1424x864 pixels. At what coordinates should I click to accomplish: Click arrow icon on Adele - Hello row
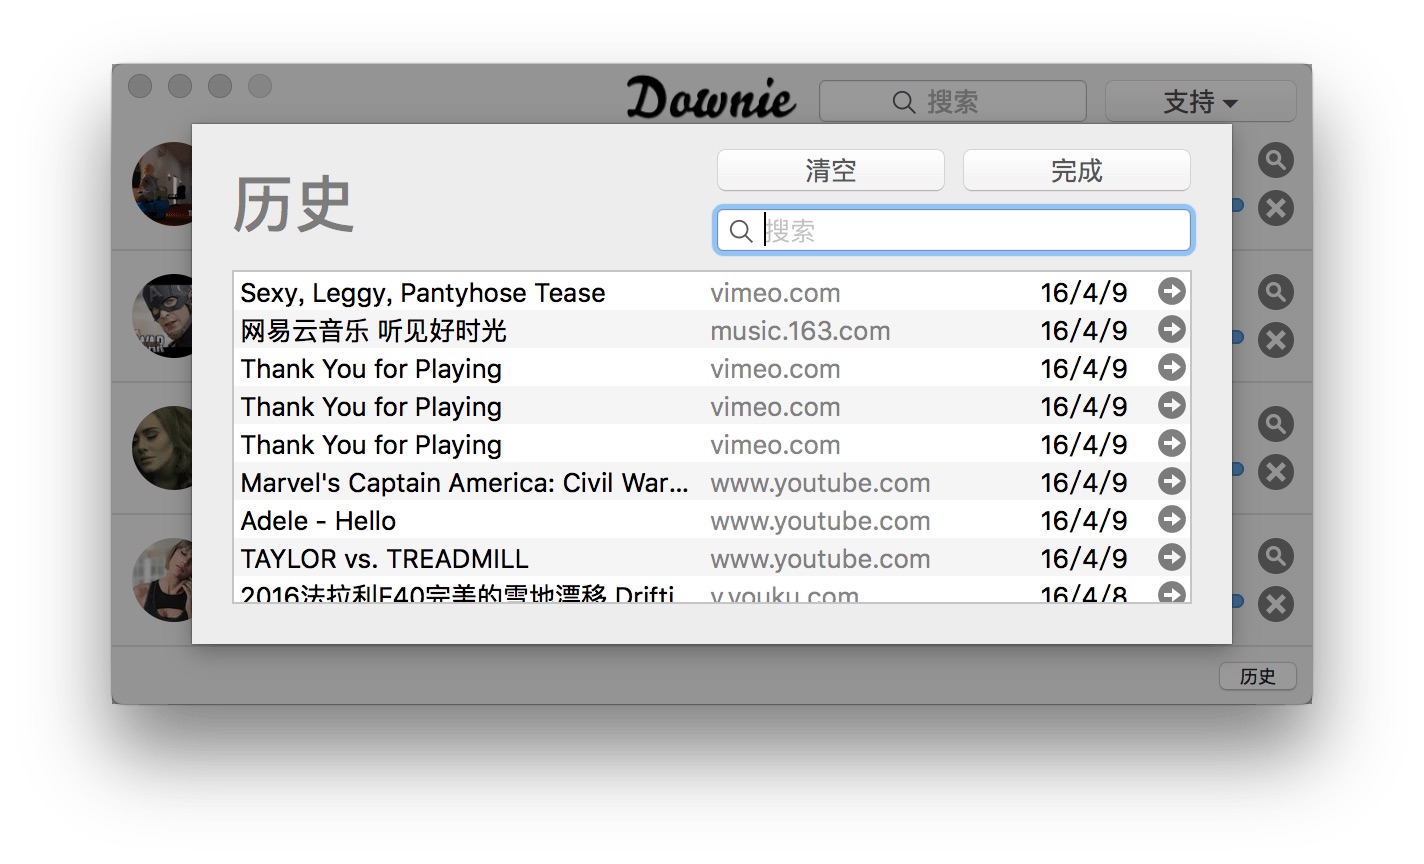pos(1171,519)
